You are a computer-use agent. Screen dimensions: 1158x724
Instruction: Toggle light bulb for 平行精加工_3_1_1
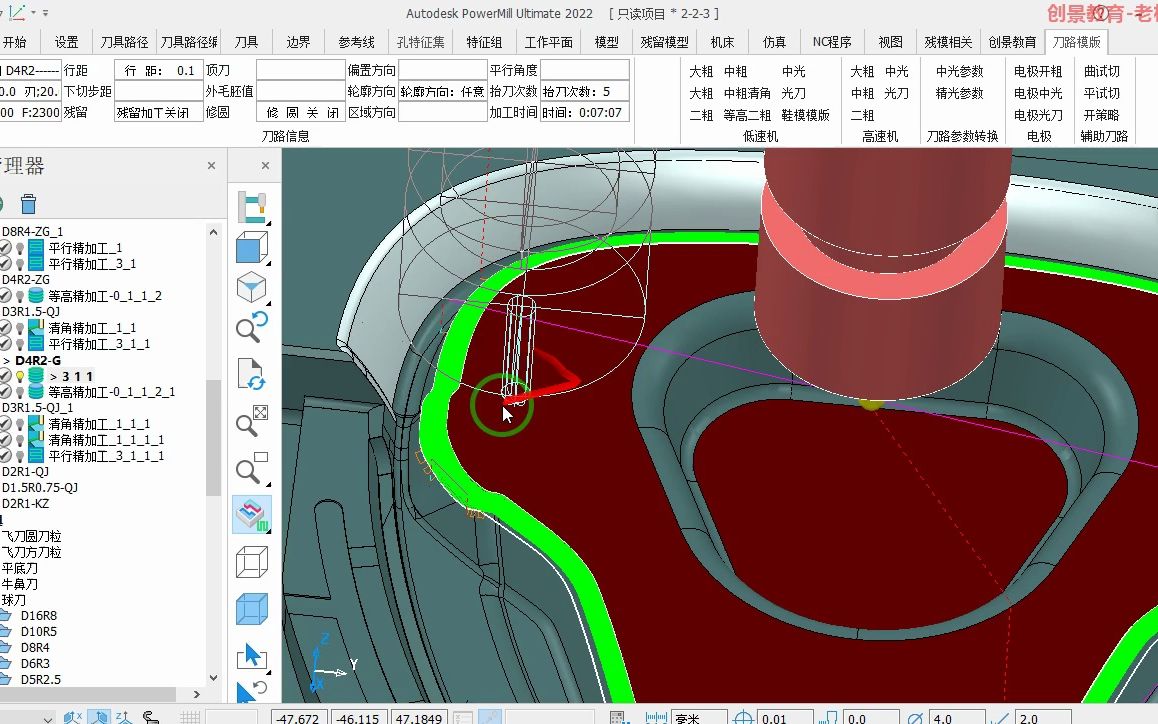pos(20,344)
